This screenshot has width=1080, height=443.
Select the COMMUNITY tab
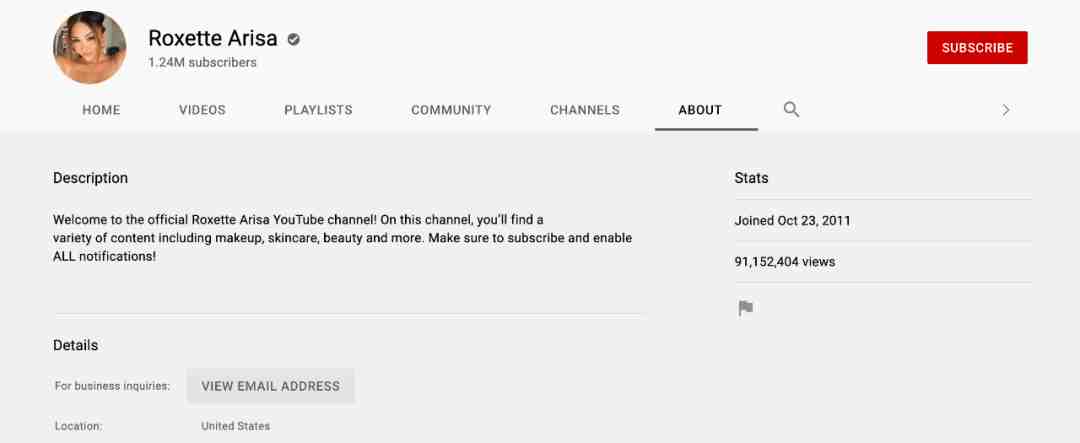click(451, 110)
